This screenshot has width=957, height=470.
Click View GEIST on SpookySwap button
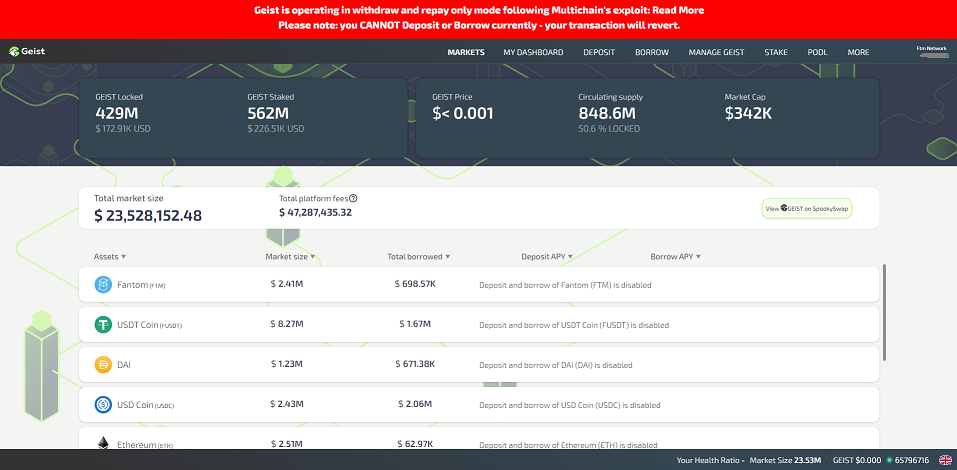coord(806,208)
